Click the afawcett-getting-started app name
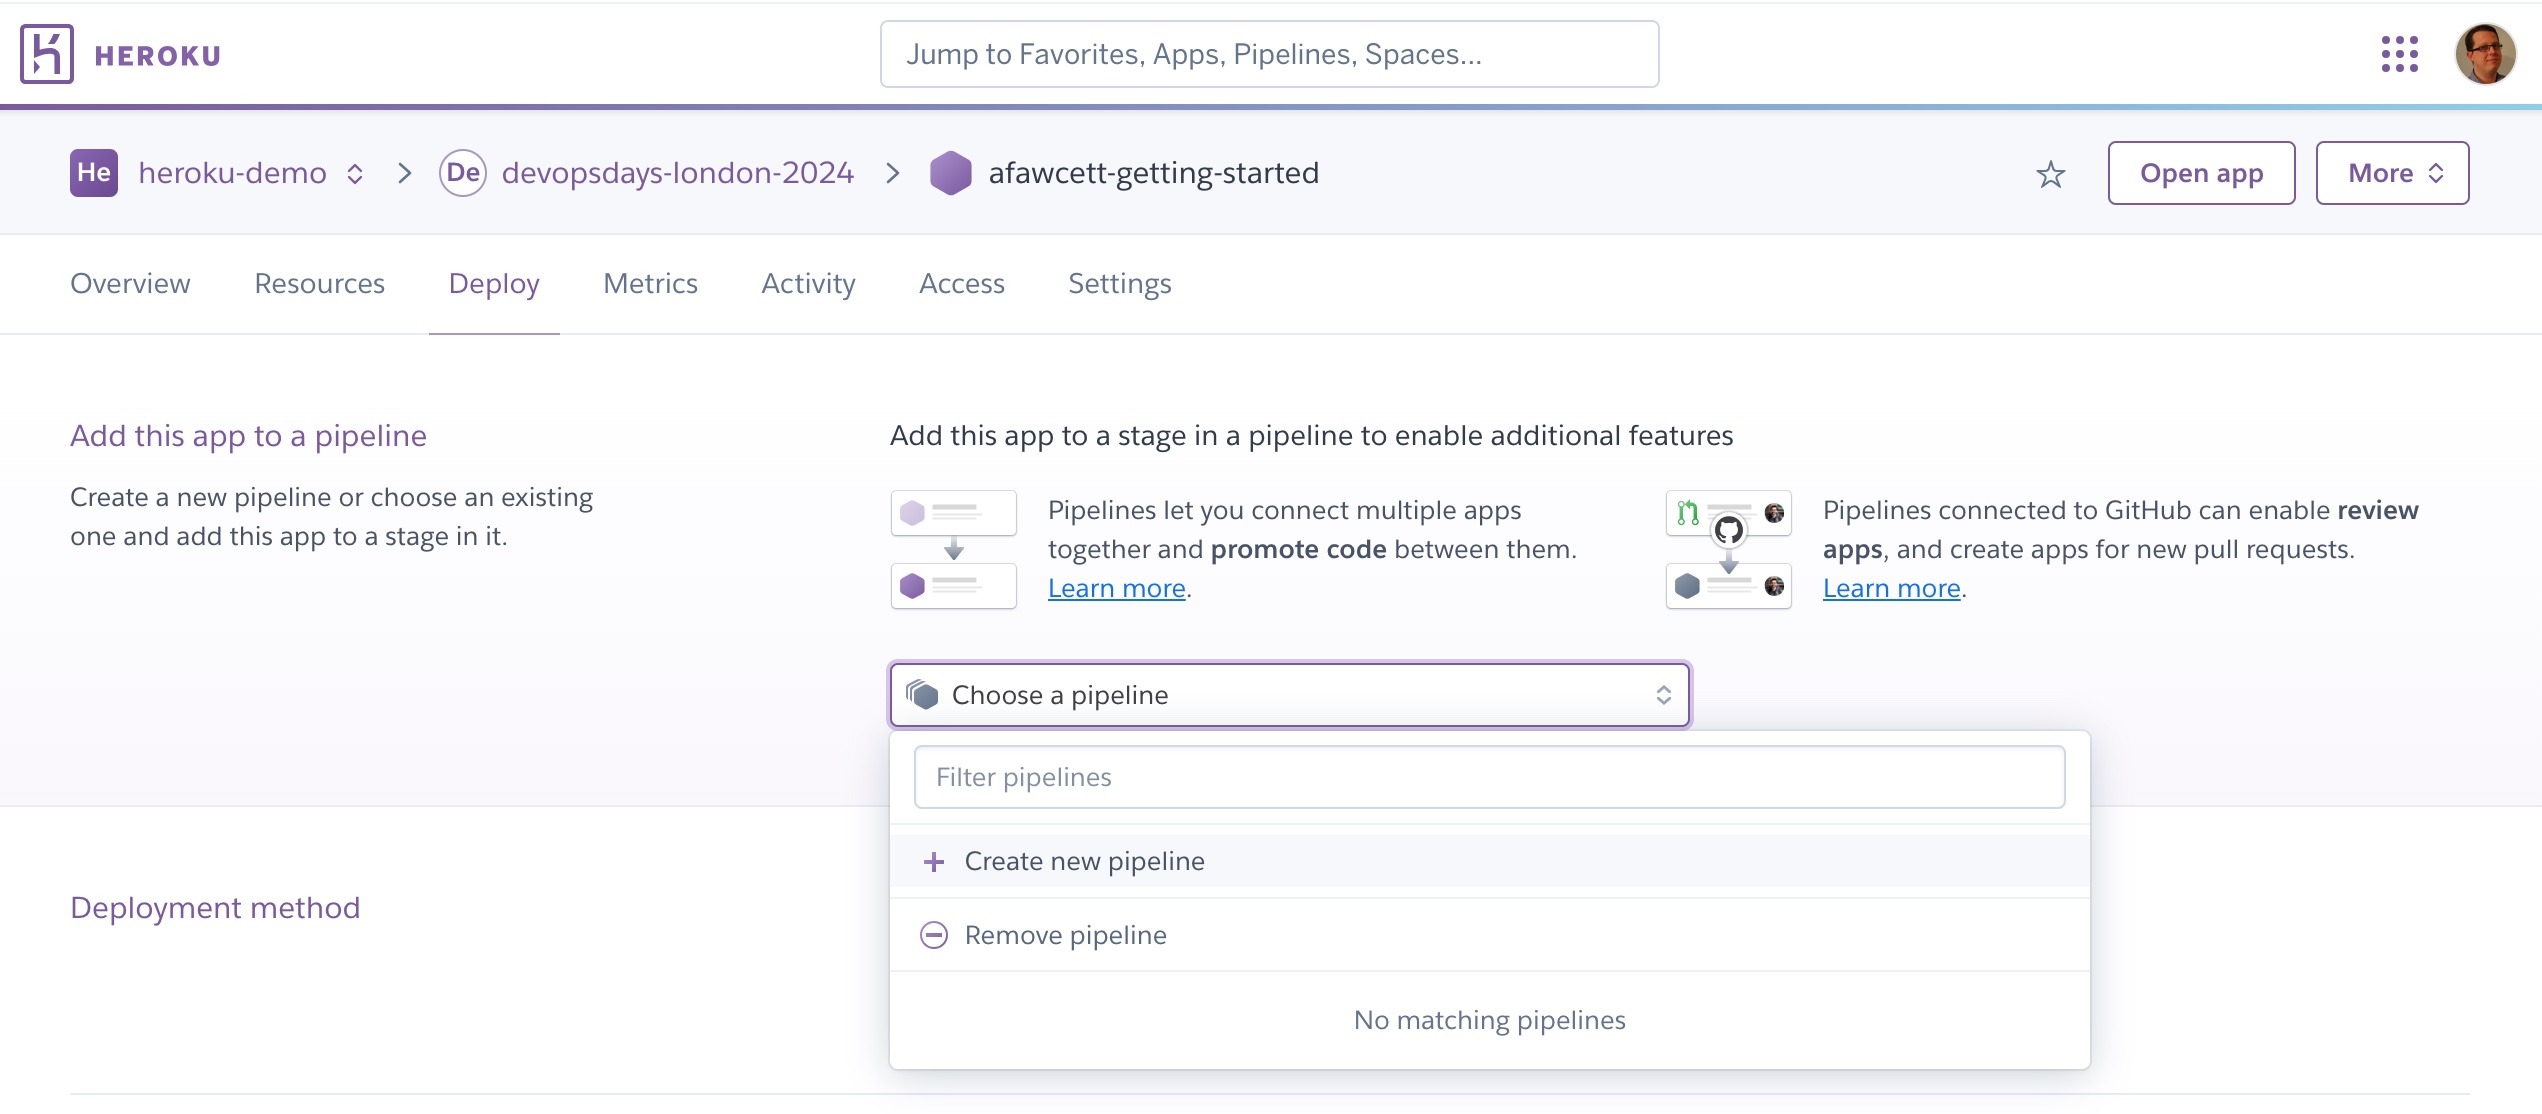The image size is (2542, 1114). 1153,173
